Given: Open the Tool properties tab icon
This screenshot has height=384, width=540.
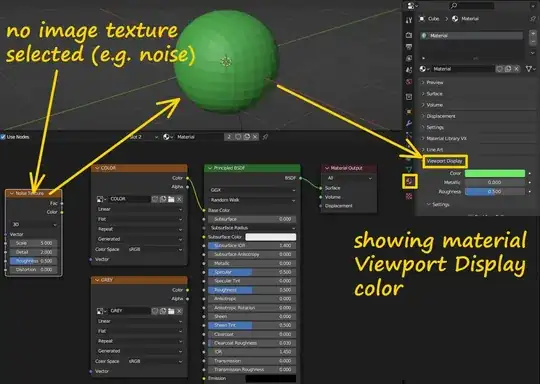Looking at the screenshot, I should pyautogui.click(x=409, y=20).
